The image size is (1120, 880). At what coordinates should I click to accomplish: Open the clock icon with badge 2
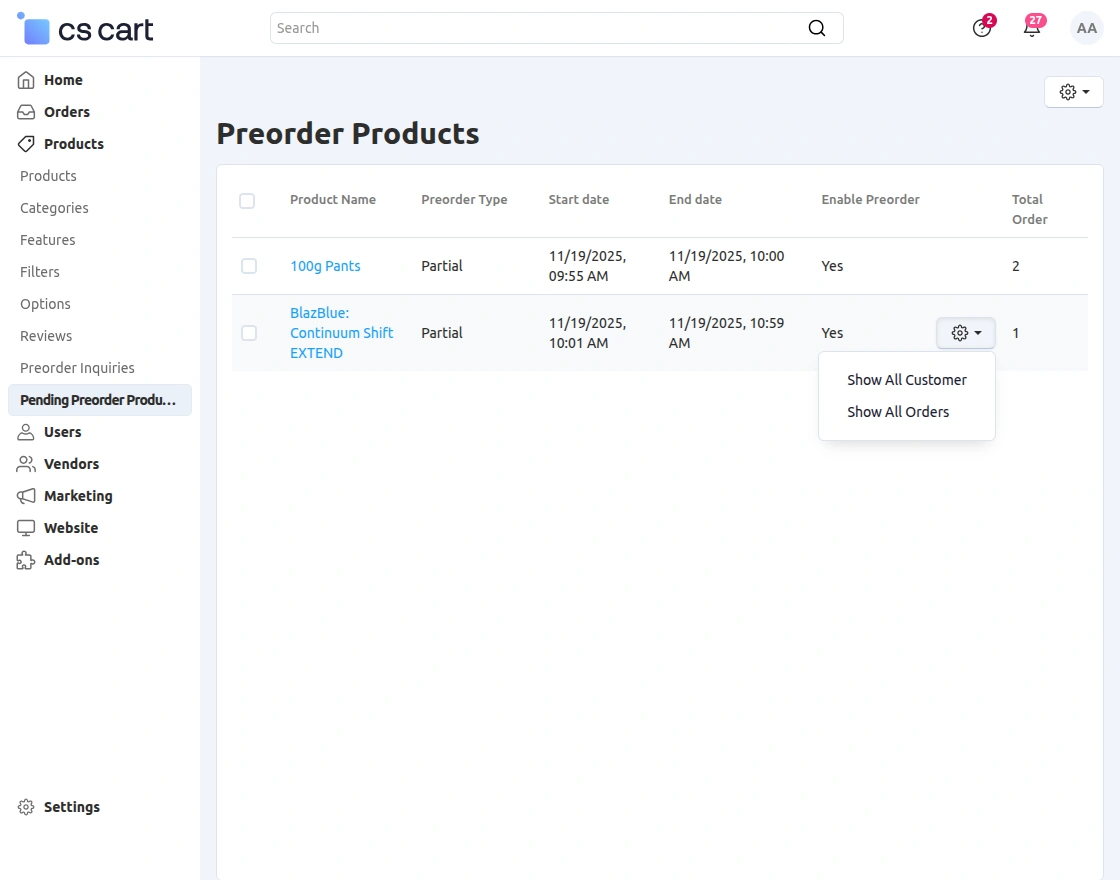coord(981,28)
